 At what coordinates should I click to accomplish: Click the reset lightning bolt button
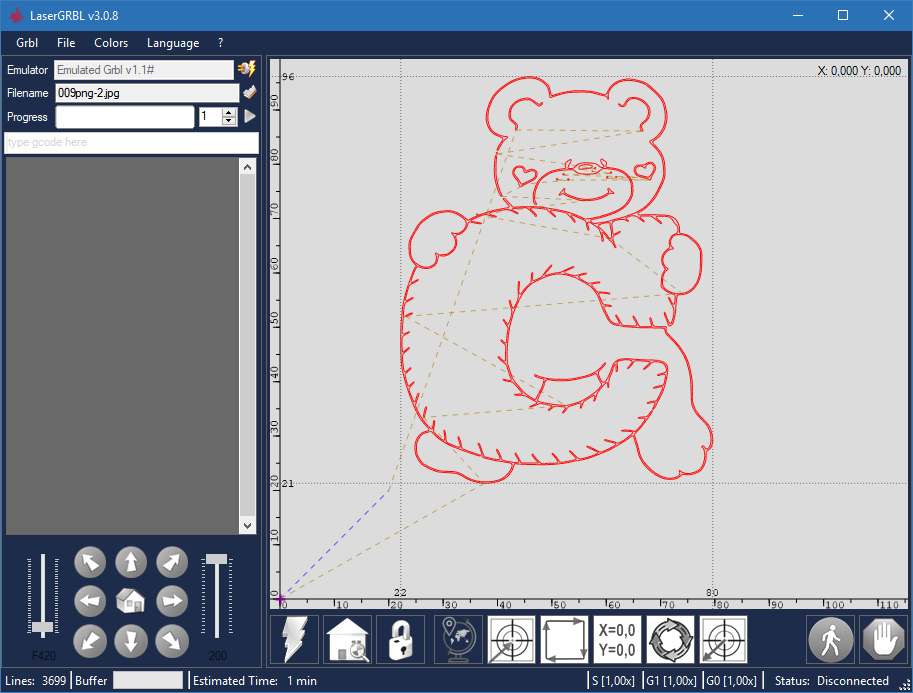(295, 639)
